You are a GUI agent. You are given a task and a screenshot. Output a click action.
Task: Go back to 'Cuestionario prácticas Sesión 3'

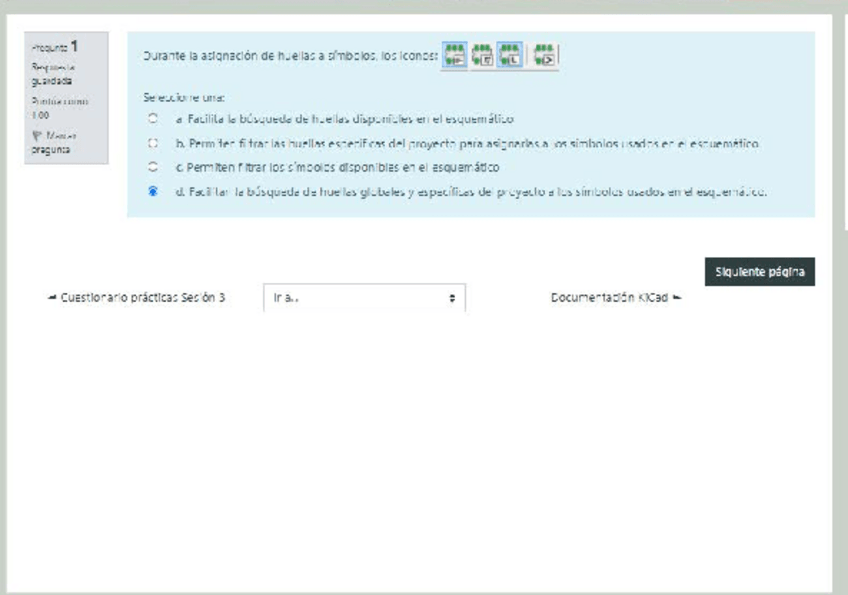[136, 298]
